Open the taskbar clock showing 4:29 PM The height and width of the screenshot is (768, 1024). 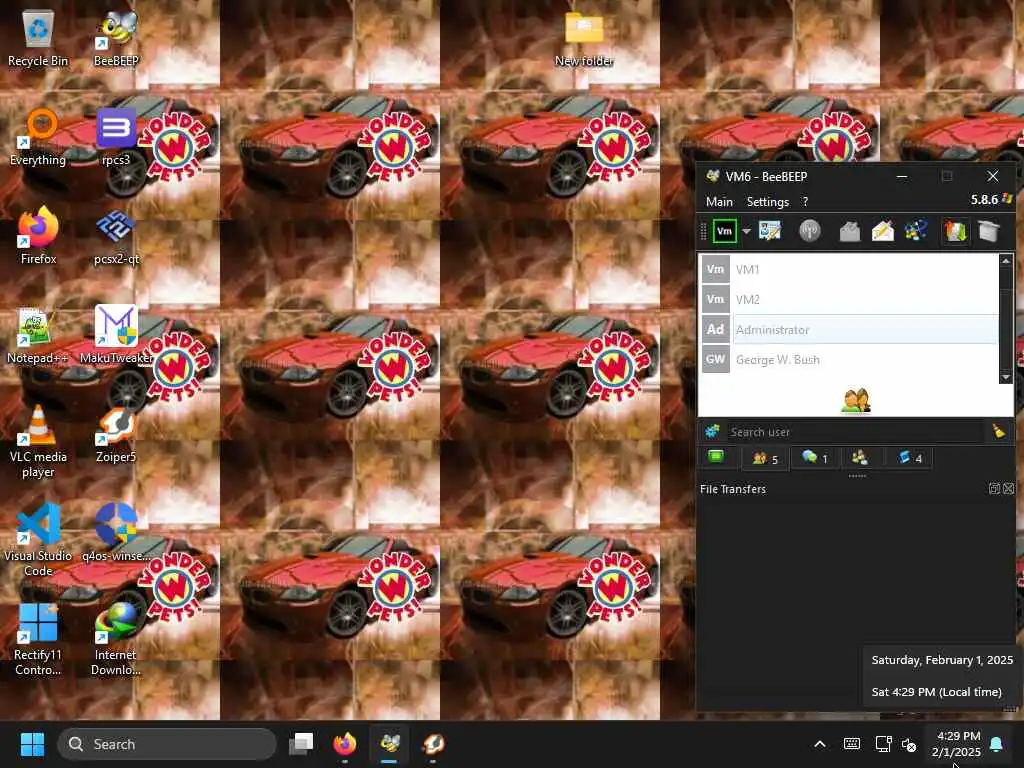(957, 744)
